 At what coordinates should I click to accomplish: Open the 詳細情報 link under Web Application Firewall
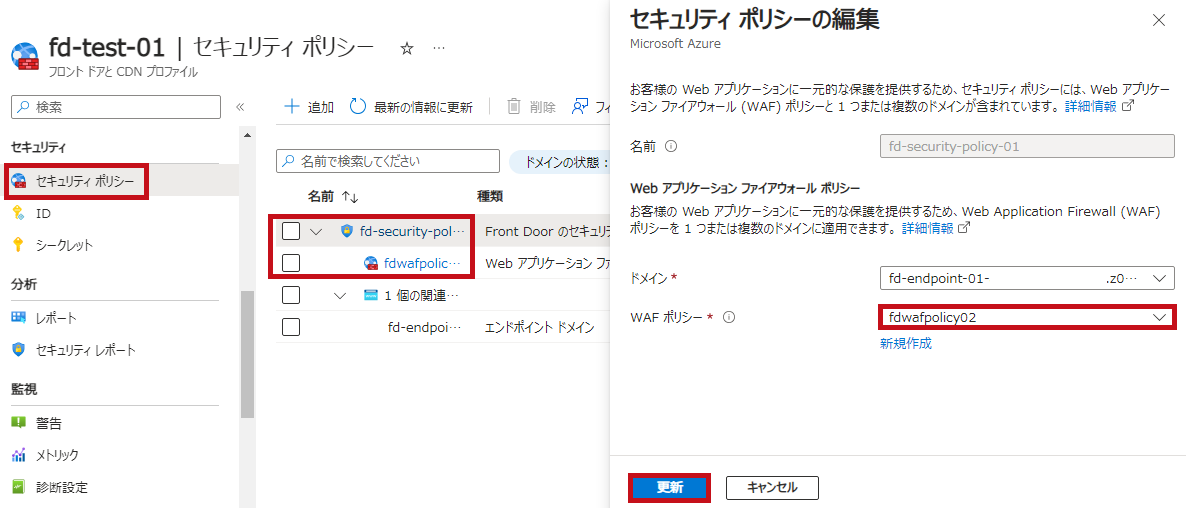pos(927,227)
